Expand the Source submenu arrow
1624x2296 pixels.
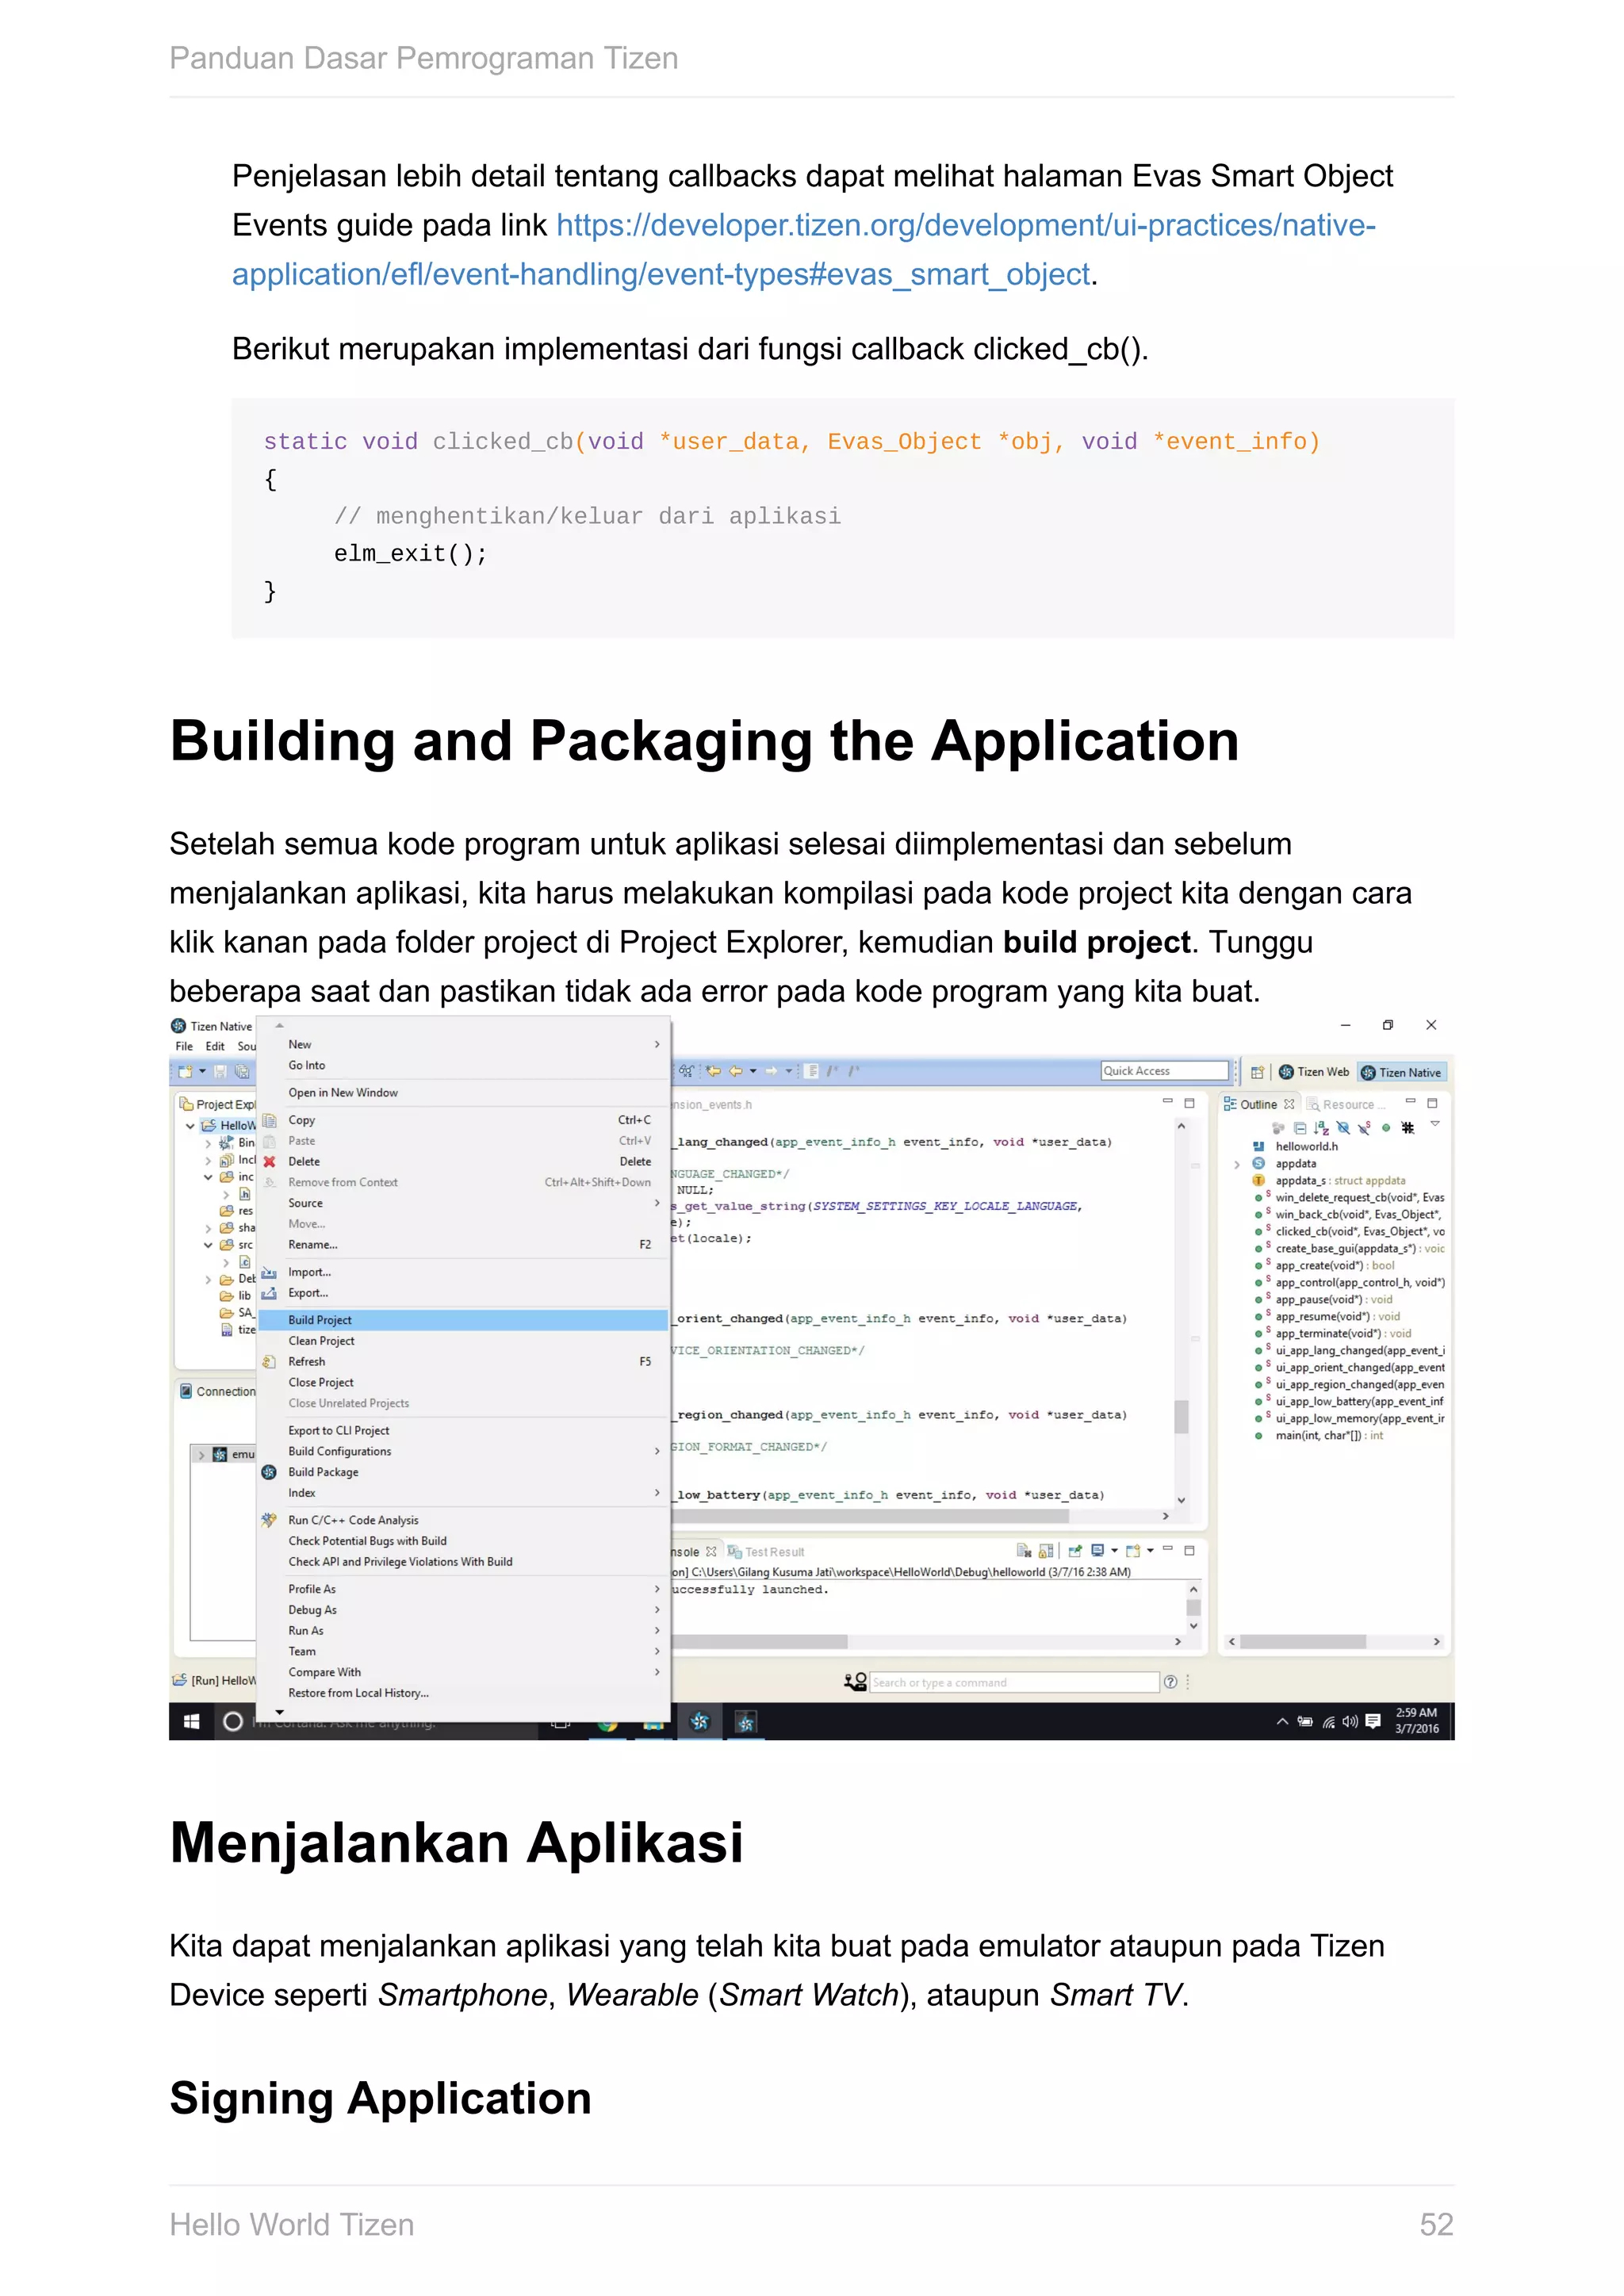[x=657, y=1203]
